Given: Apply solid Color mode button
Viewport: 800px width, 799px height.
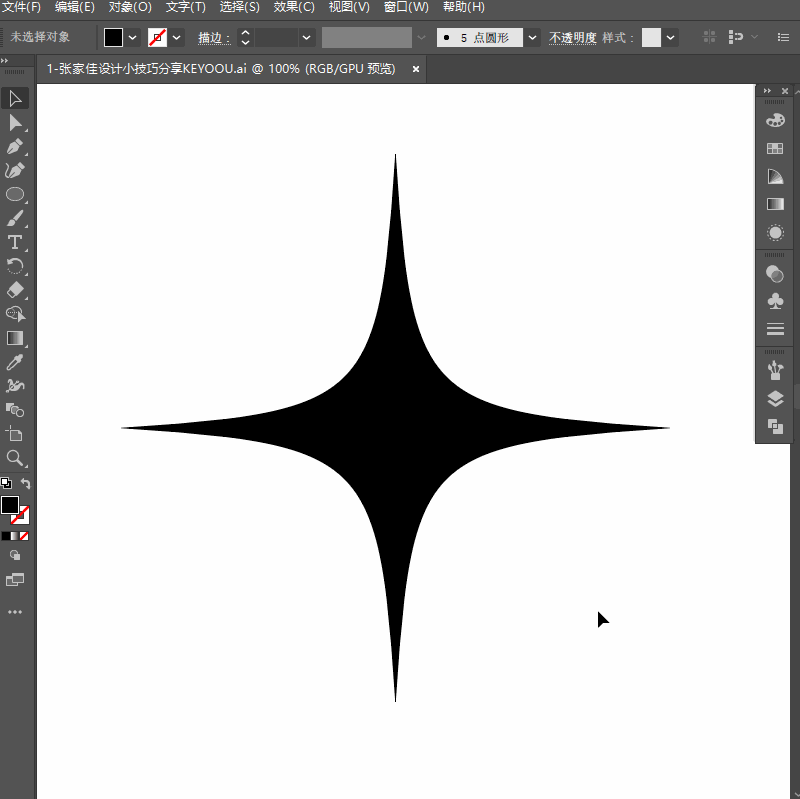Looking at the screenshot, I should point(6,536).
